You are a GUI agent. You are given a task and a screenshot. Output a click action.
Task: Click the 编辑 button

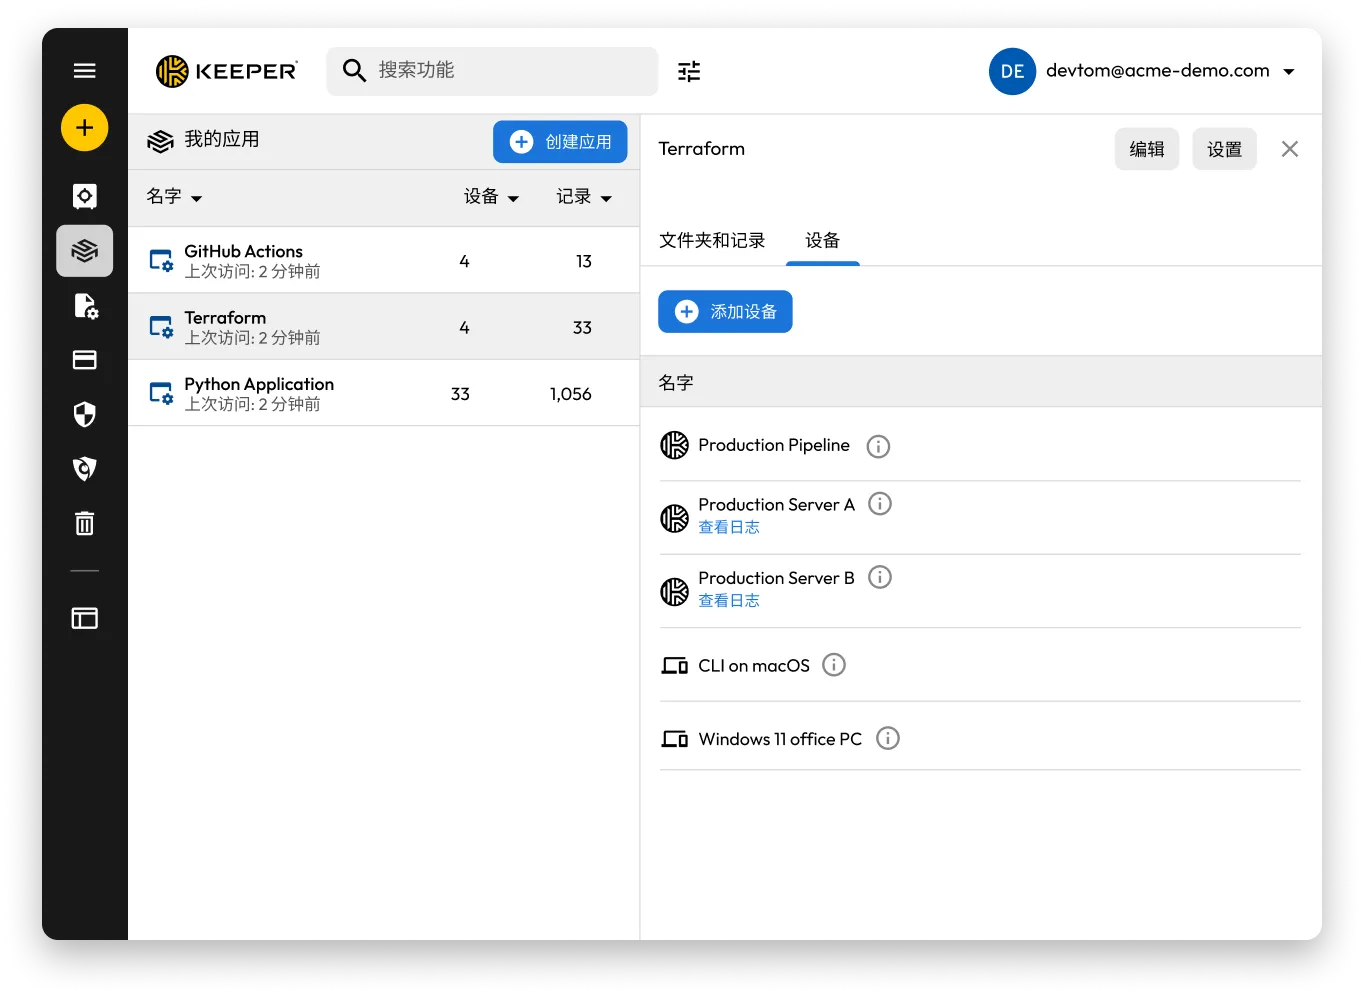pos(1147,149)
